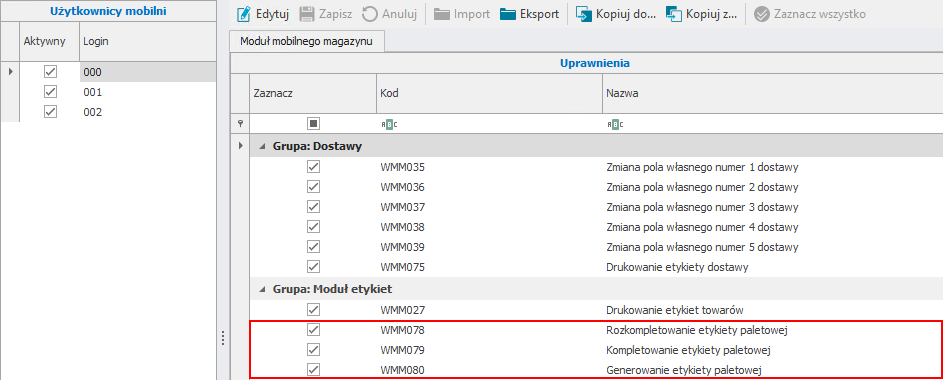Select user login 000
The width and height of the screenshot is (943, 380).
[x=147, y=72]
